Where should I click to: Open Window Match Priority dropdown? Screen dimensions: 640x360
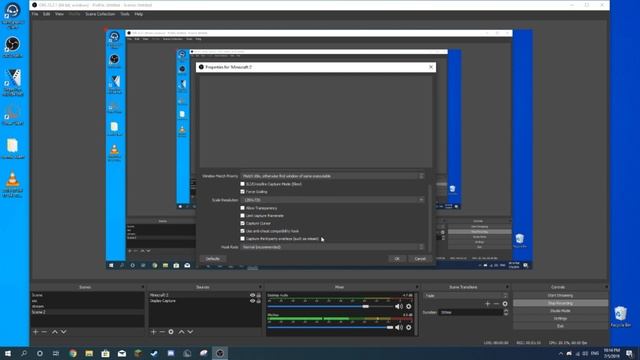[332, 176]
